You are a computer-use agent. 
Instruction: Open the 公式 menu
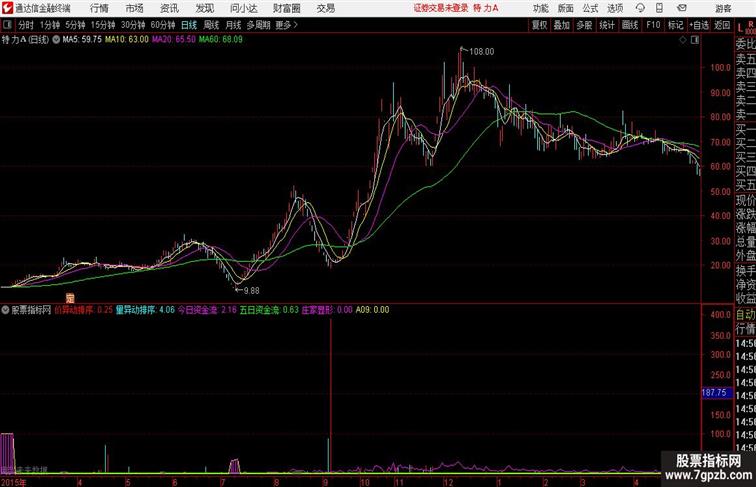click(x=590, y=8)
